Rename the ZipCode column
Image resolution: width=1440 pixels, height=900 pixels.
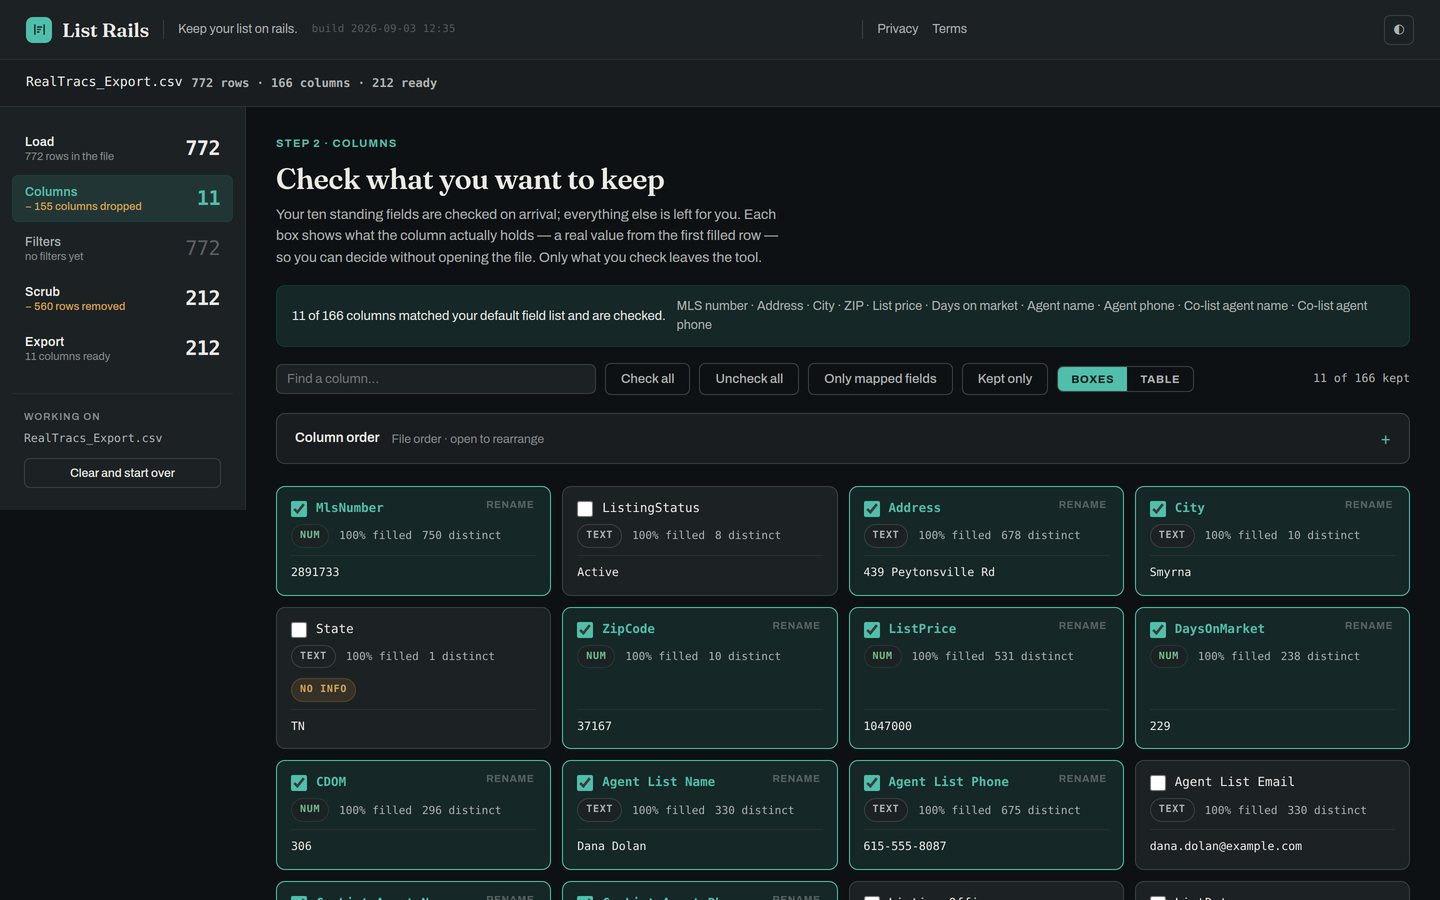point(796,626)
